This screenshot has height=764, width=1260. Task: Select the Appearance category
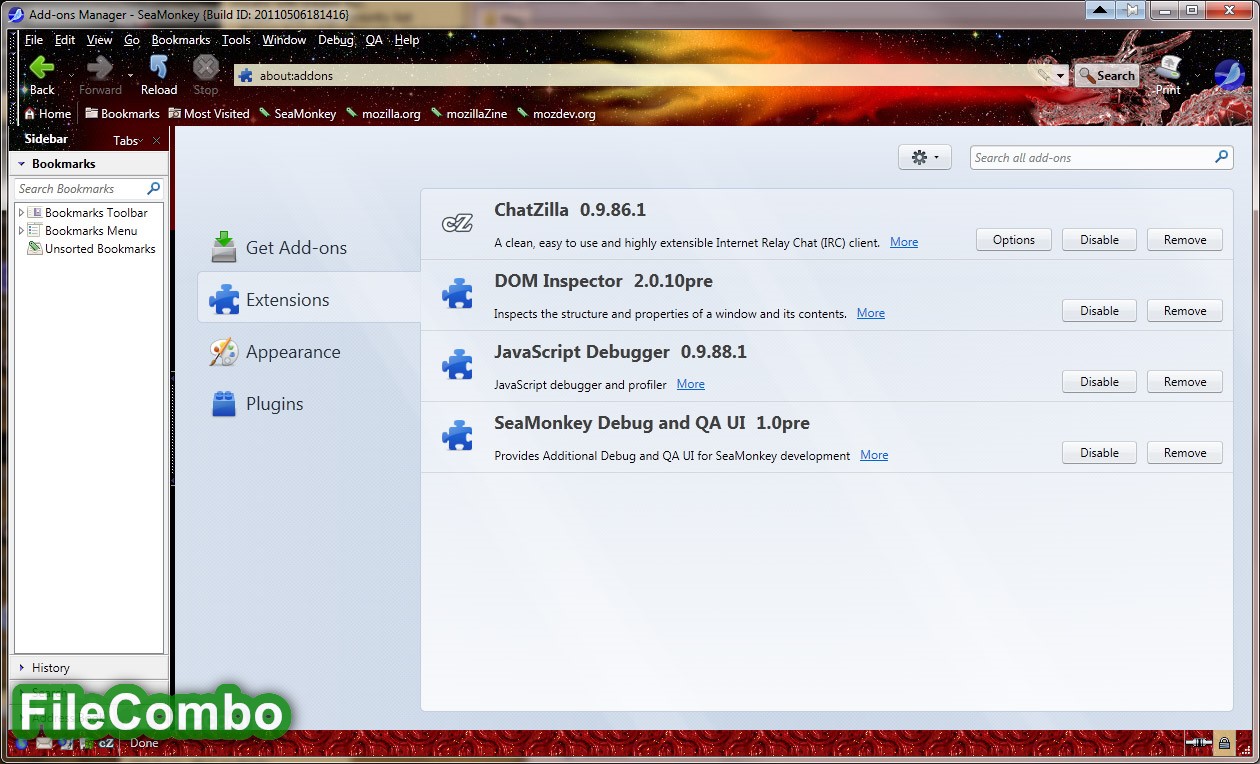pos(308,351)
